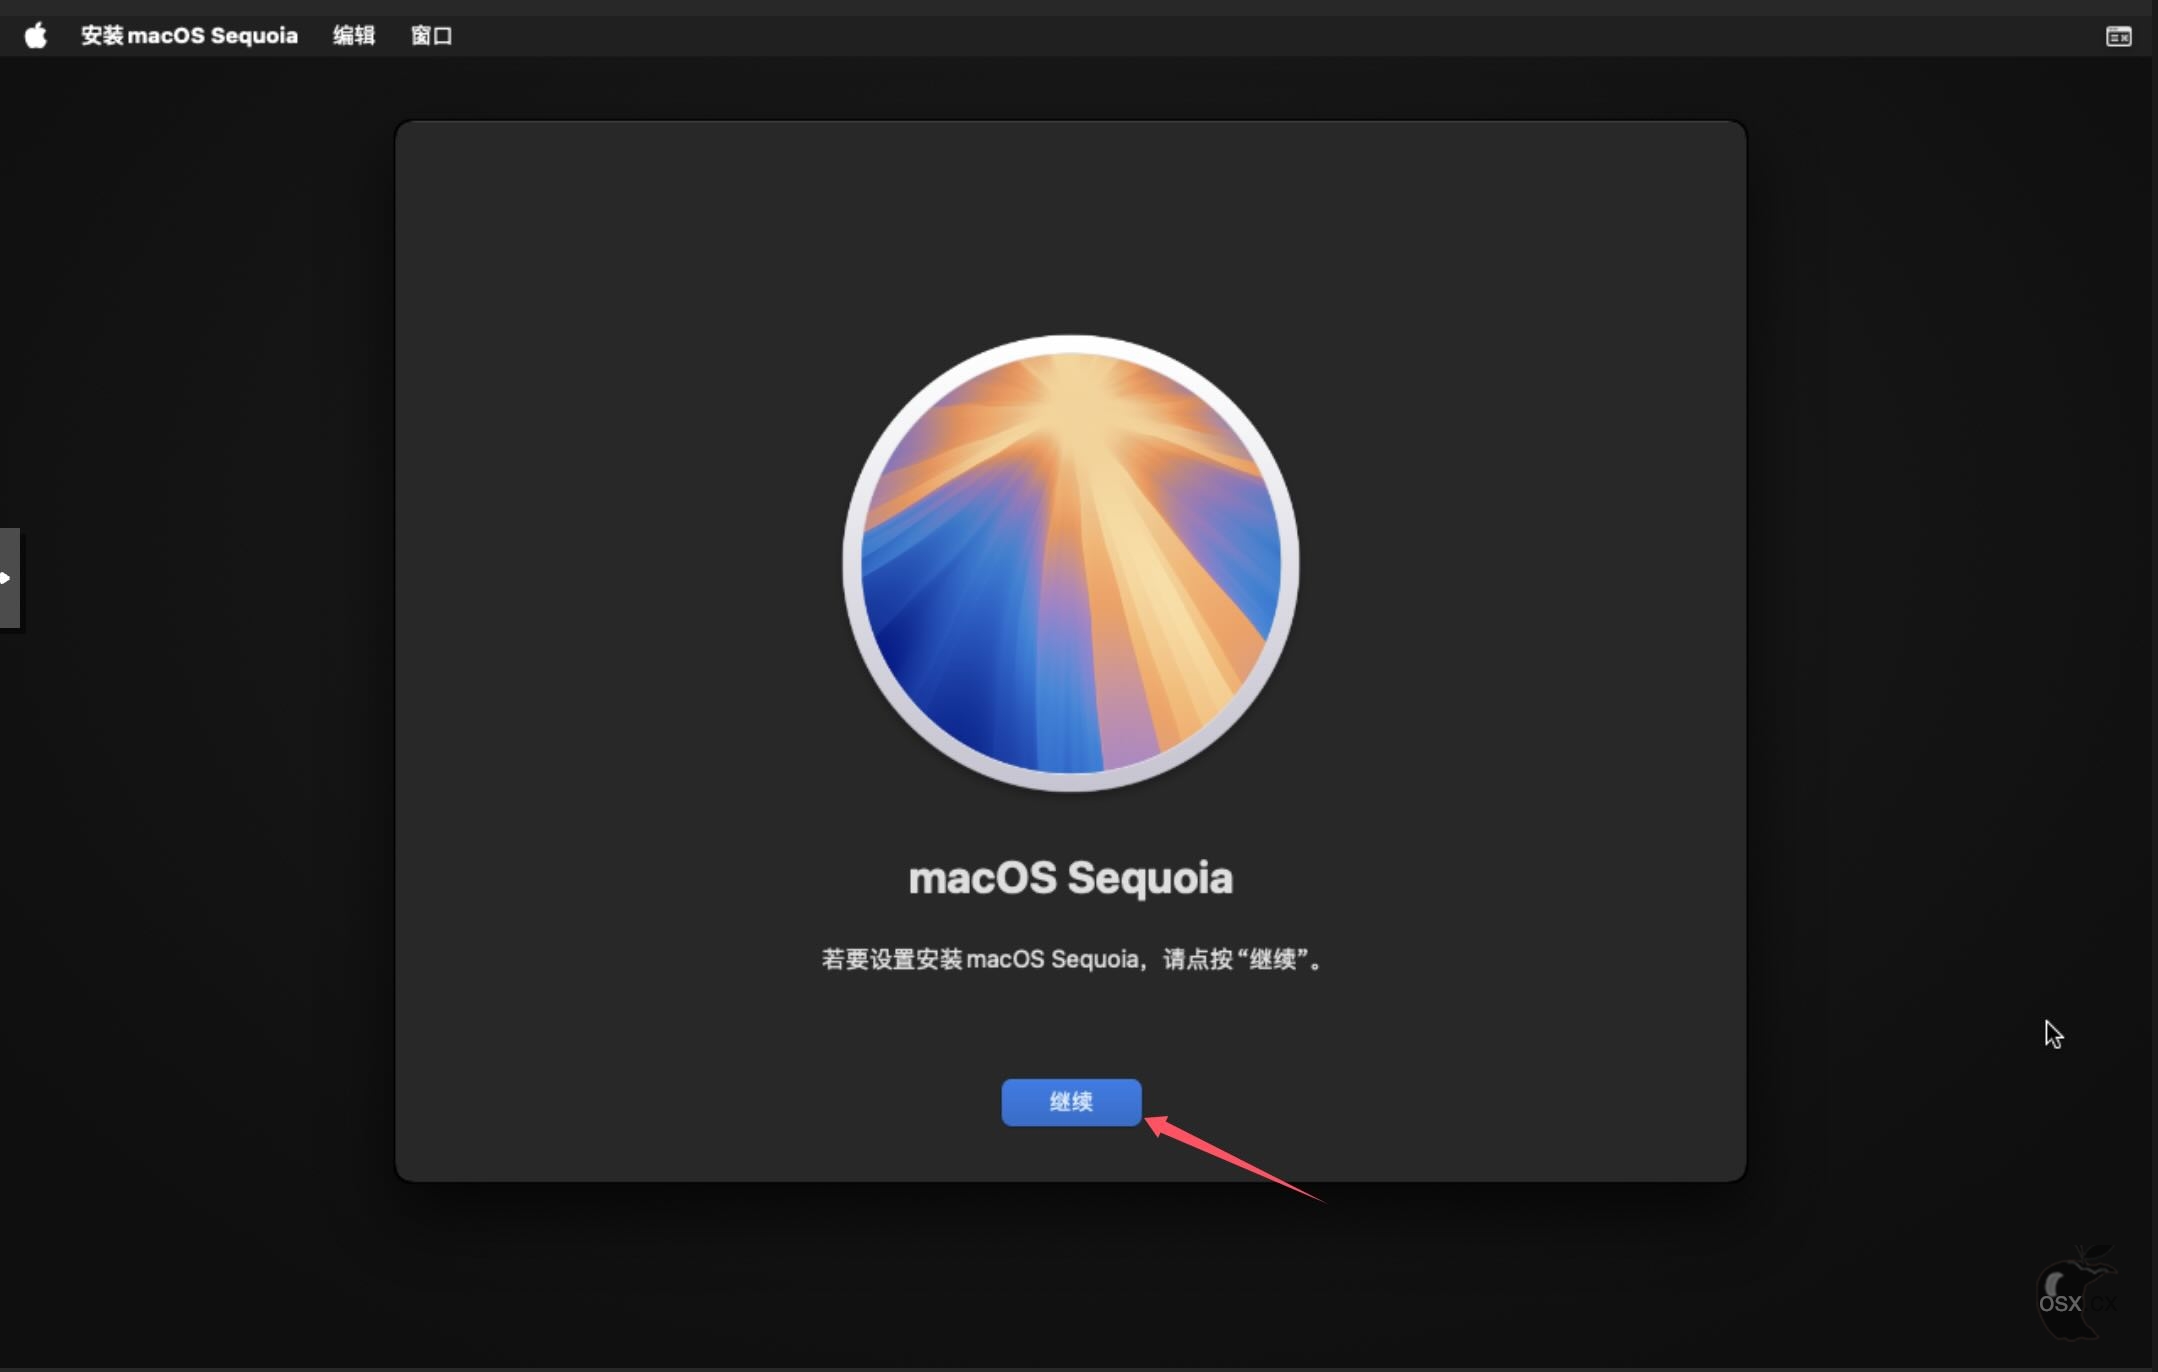Open the input source menu bar icon

[x=2118, y=37]
